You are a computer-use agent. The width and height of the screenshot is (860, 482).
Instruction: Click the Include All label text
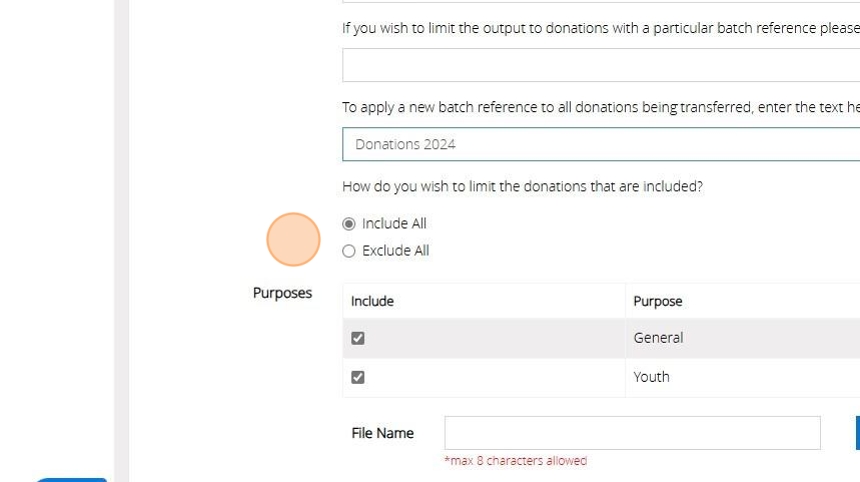[x=394, y=224]
